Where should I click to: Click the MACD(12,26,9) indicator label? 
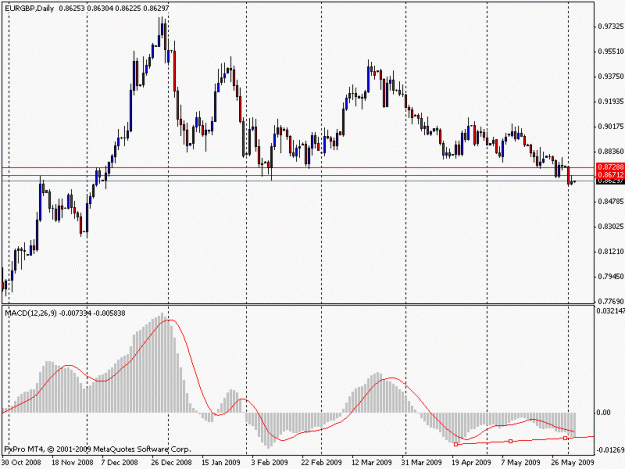pyautogui.click(x=31, y=313)
